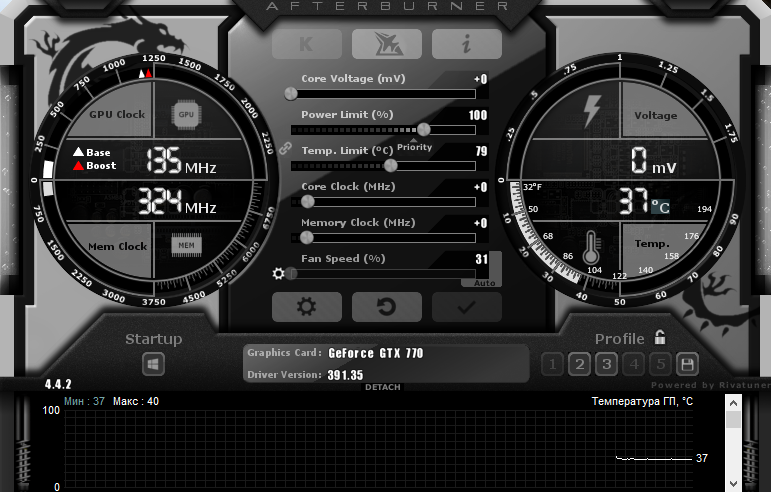This screenshot has height=492, width=771.
Task: Click the lightning bolt voltage icon
Action: coord(592,111)
